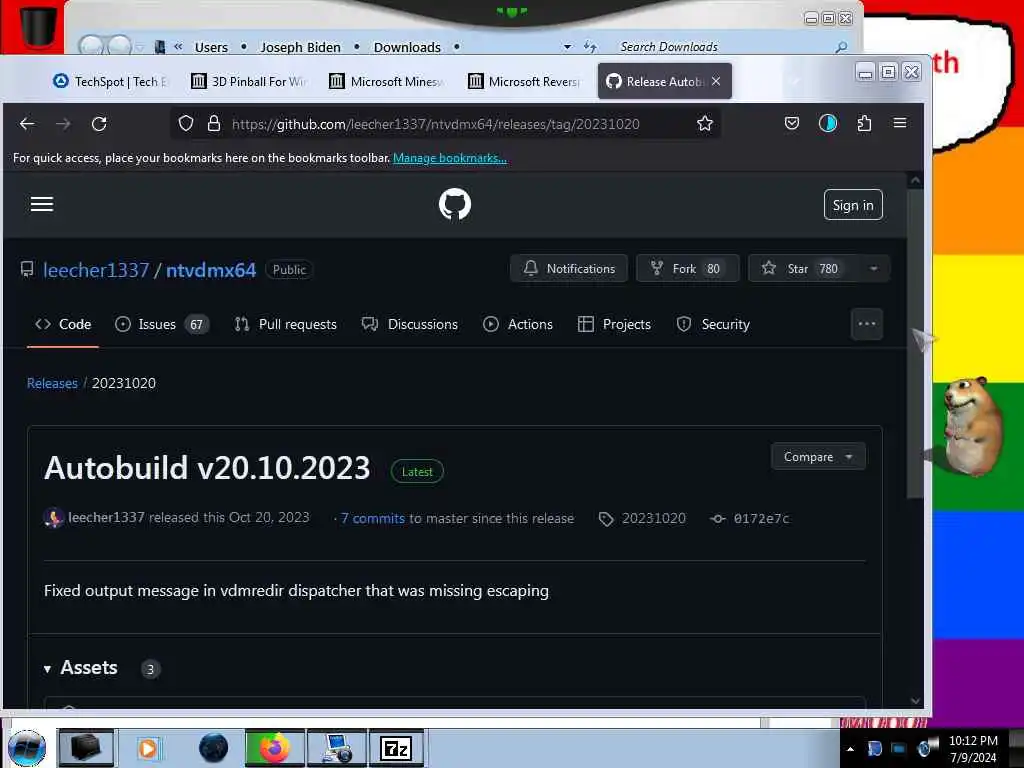This screenshot has height=768, width=1024.
Task: View site info via padlock icon
Action: point(214,123)
